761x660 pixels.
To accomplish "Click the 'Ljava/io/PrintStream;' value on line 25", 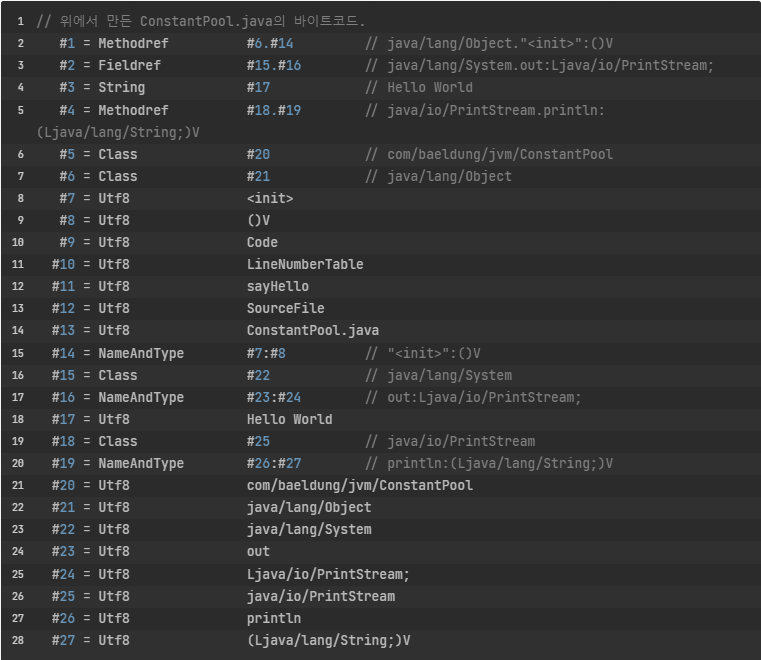I will coord(328,575).
